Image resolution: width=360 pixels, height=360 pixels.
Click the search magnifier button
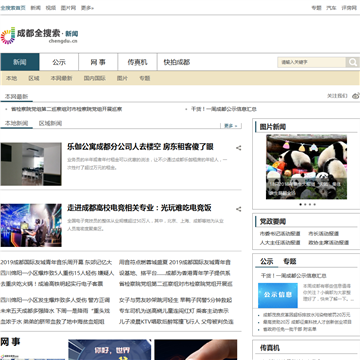pyautogui.click(x=352, y=62)
